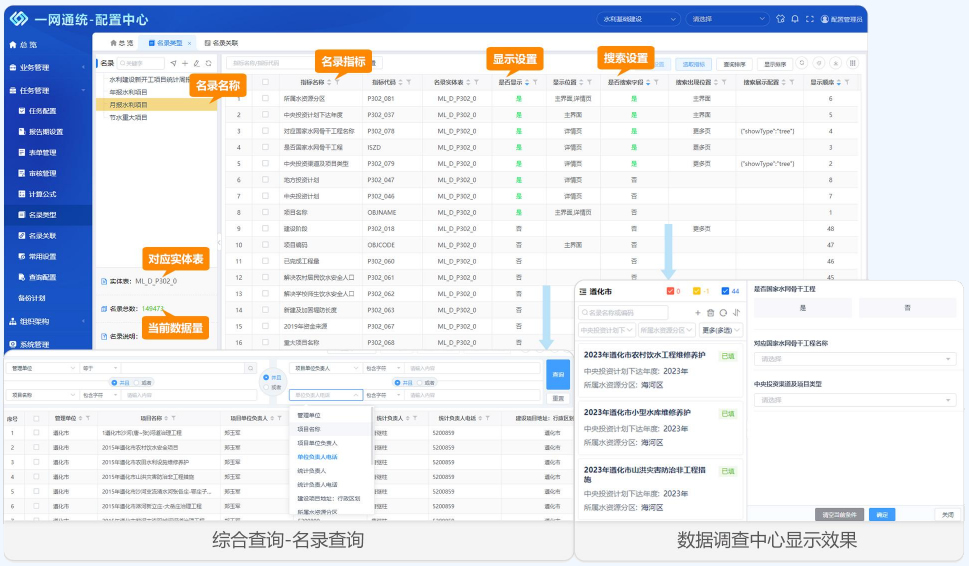Check the box for row 所属水资源分区
The height and width of the screenshot is (566, 969).
point(265,99)
